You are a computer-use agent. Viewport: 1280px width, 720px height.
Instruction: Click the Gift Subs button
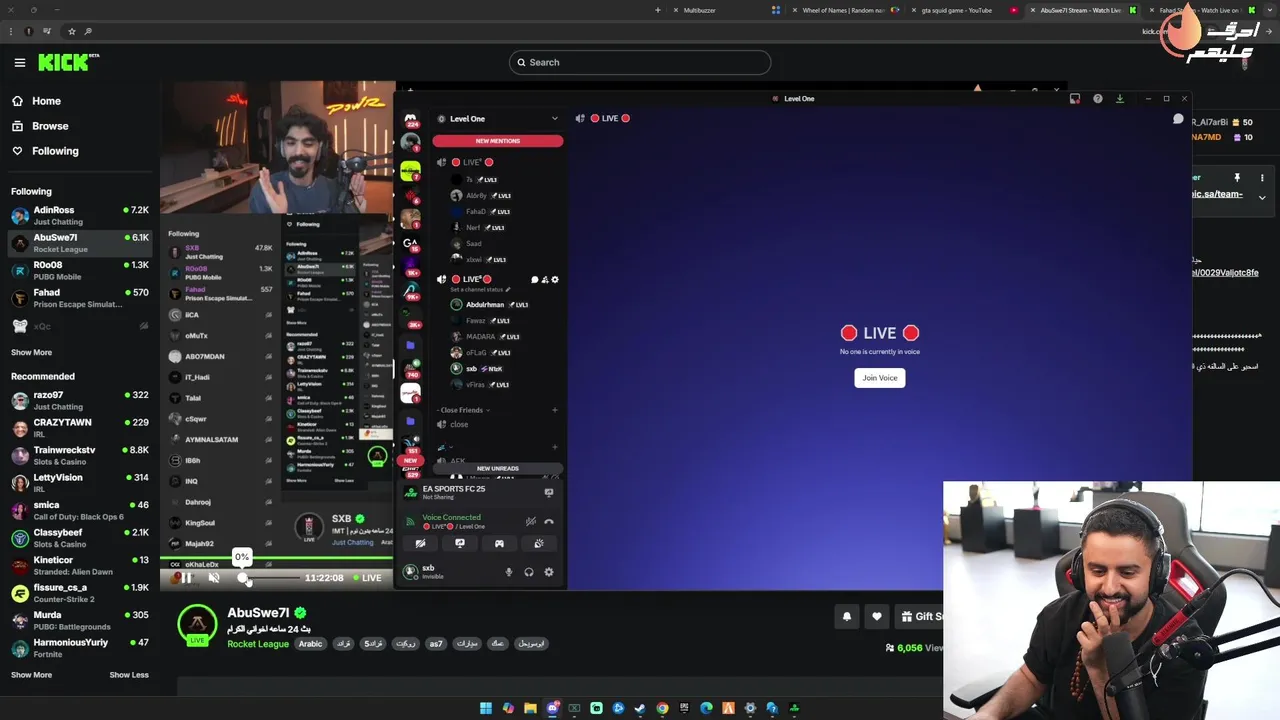click(920, 617)
